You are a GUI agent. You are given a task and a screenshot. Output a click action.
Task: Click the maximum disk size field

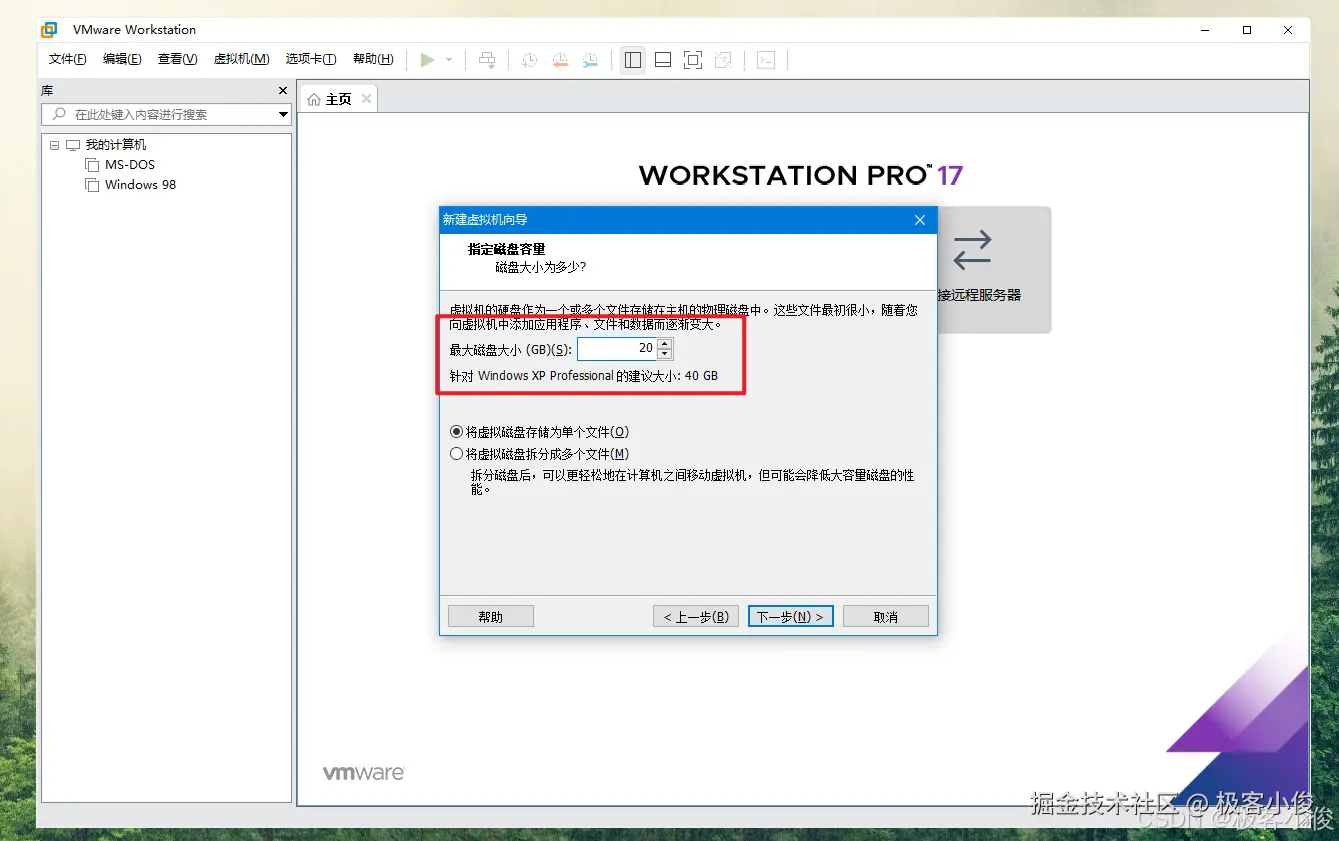point(617,348)
